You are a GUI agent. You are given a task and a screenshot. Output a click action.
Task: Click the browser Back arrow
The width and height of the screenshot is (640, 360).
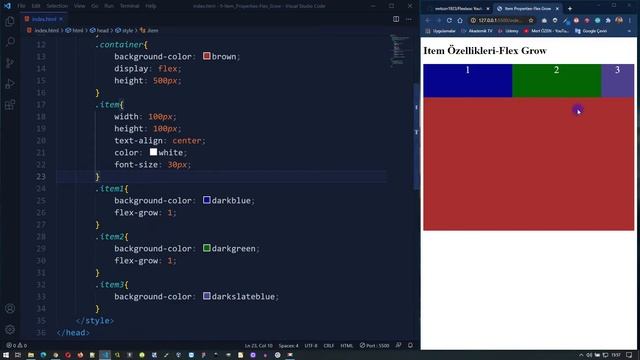[x=428, y=20]
